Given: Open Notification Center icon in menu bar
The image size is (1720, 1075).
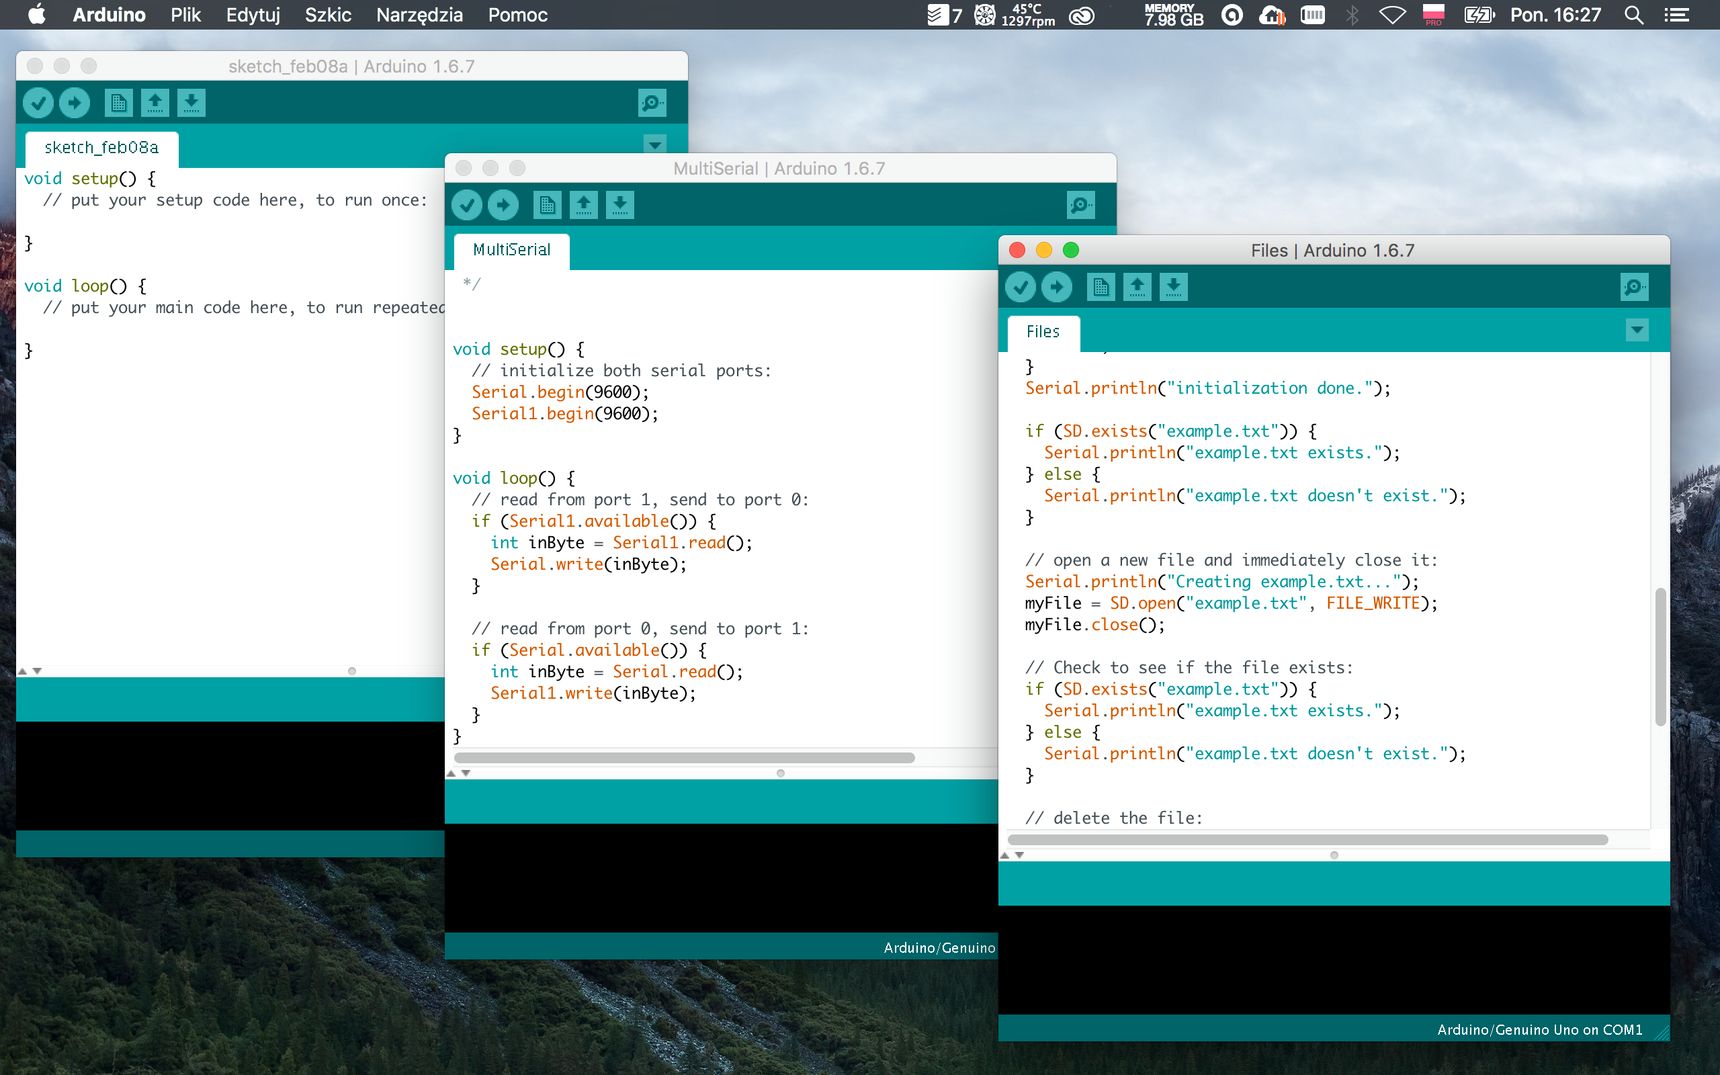Looking at the screenshot, I should [x=1677, y=15].
